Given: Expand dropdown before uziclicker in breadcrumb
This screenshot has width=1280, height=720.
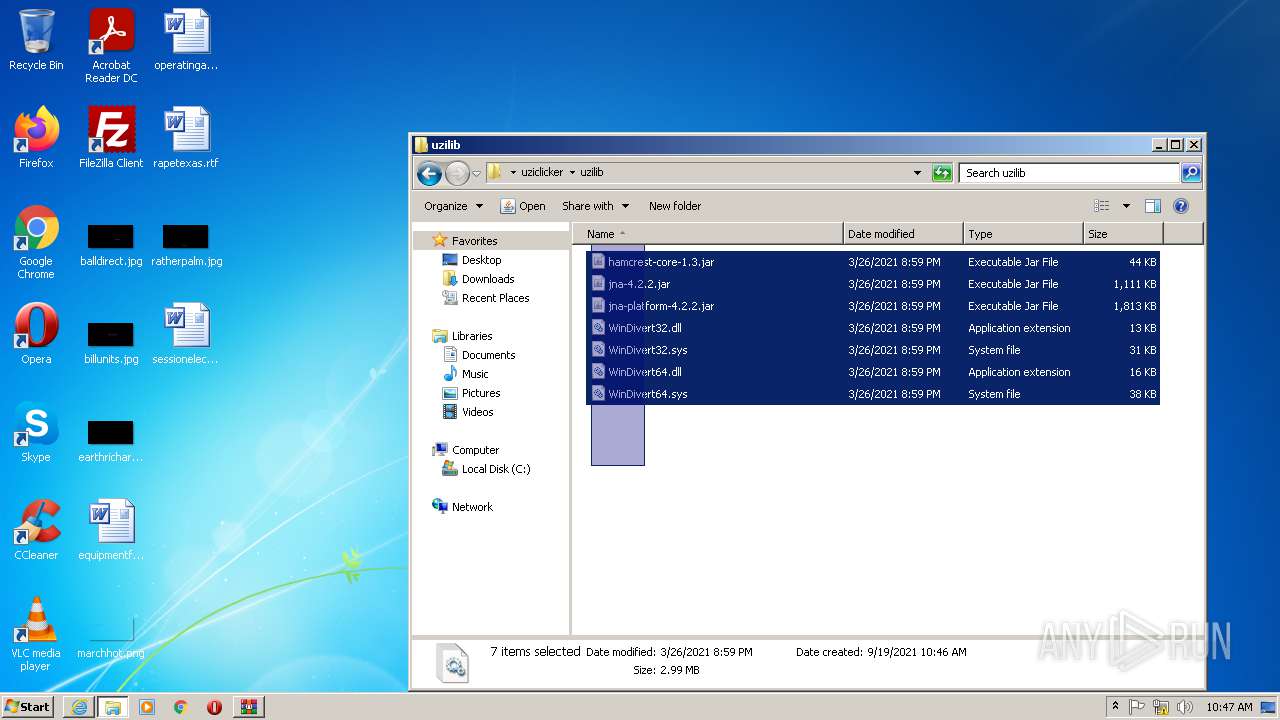Looking at the screenshot, I should click(513, 172).
